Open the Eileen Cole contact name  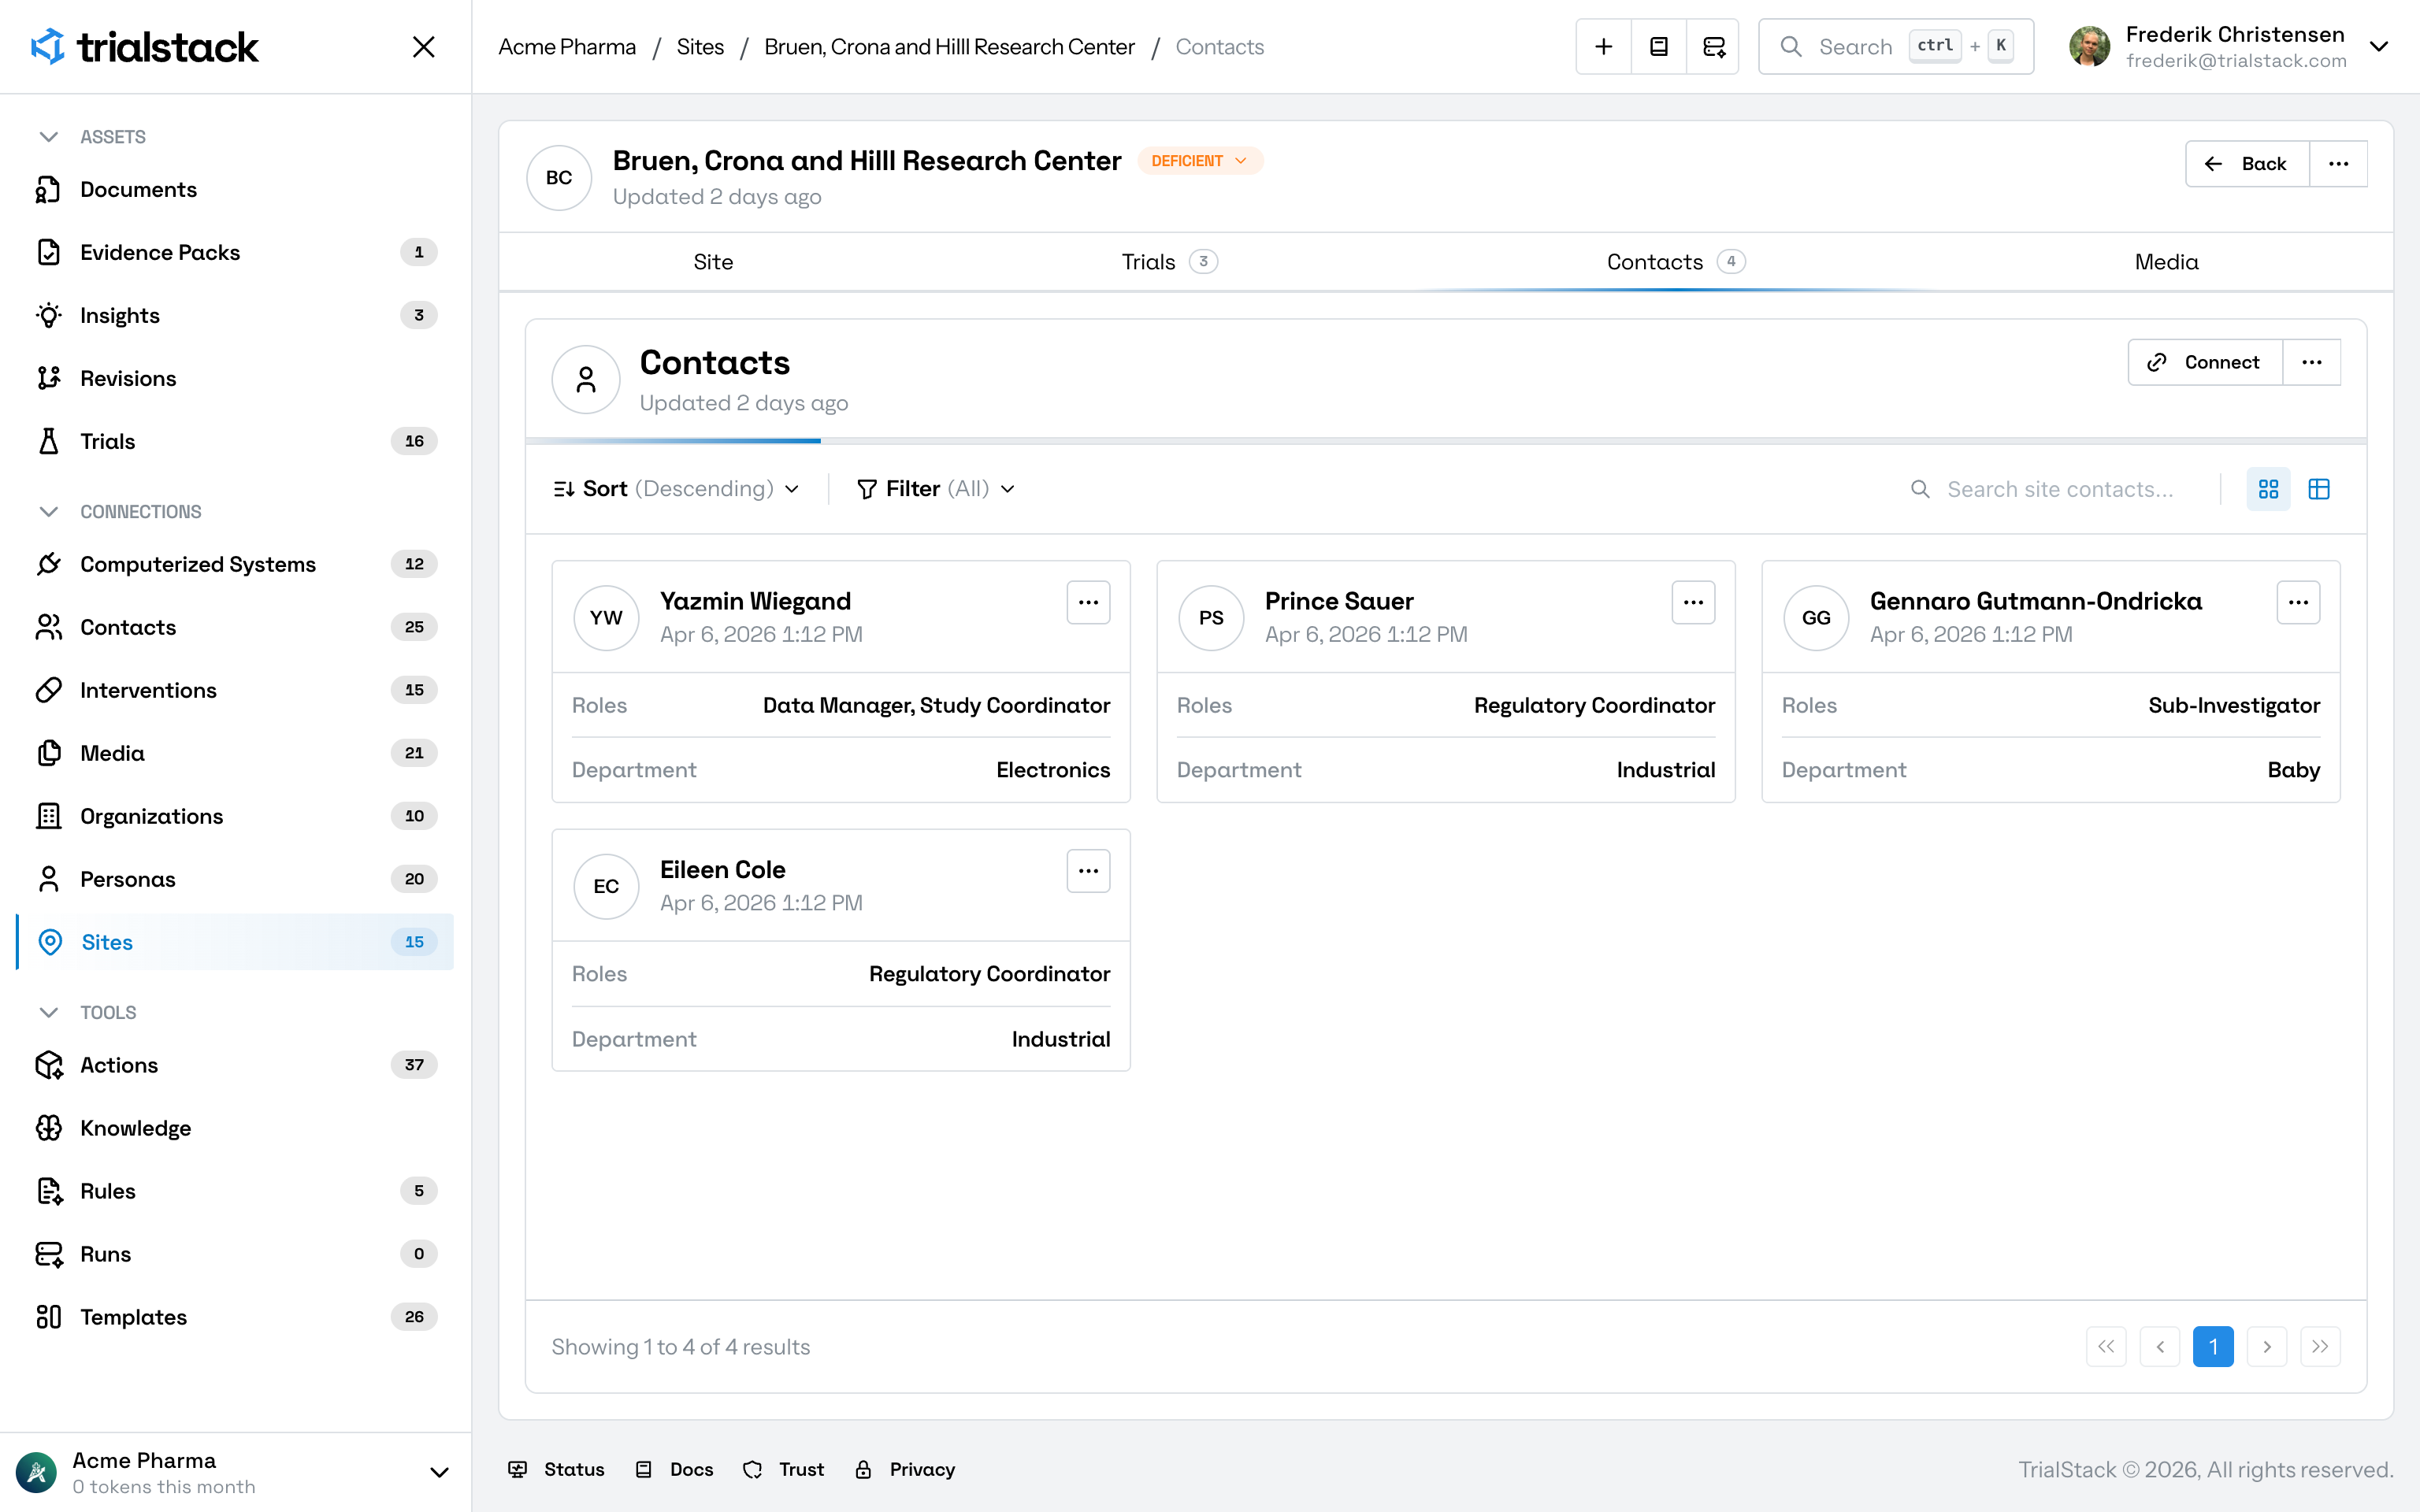point(722,870)
